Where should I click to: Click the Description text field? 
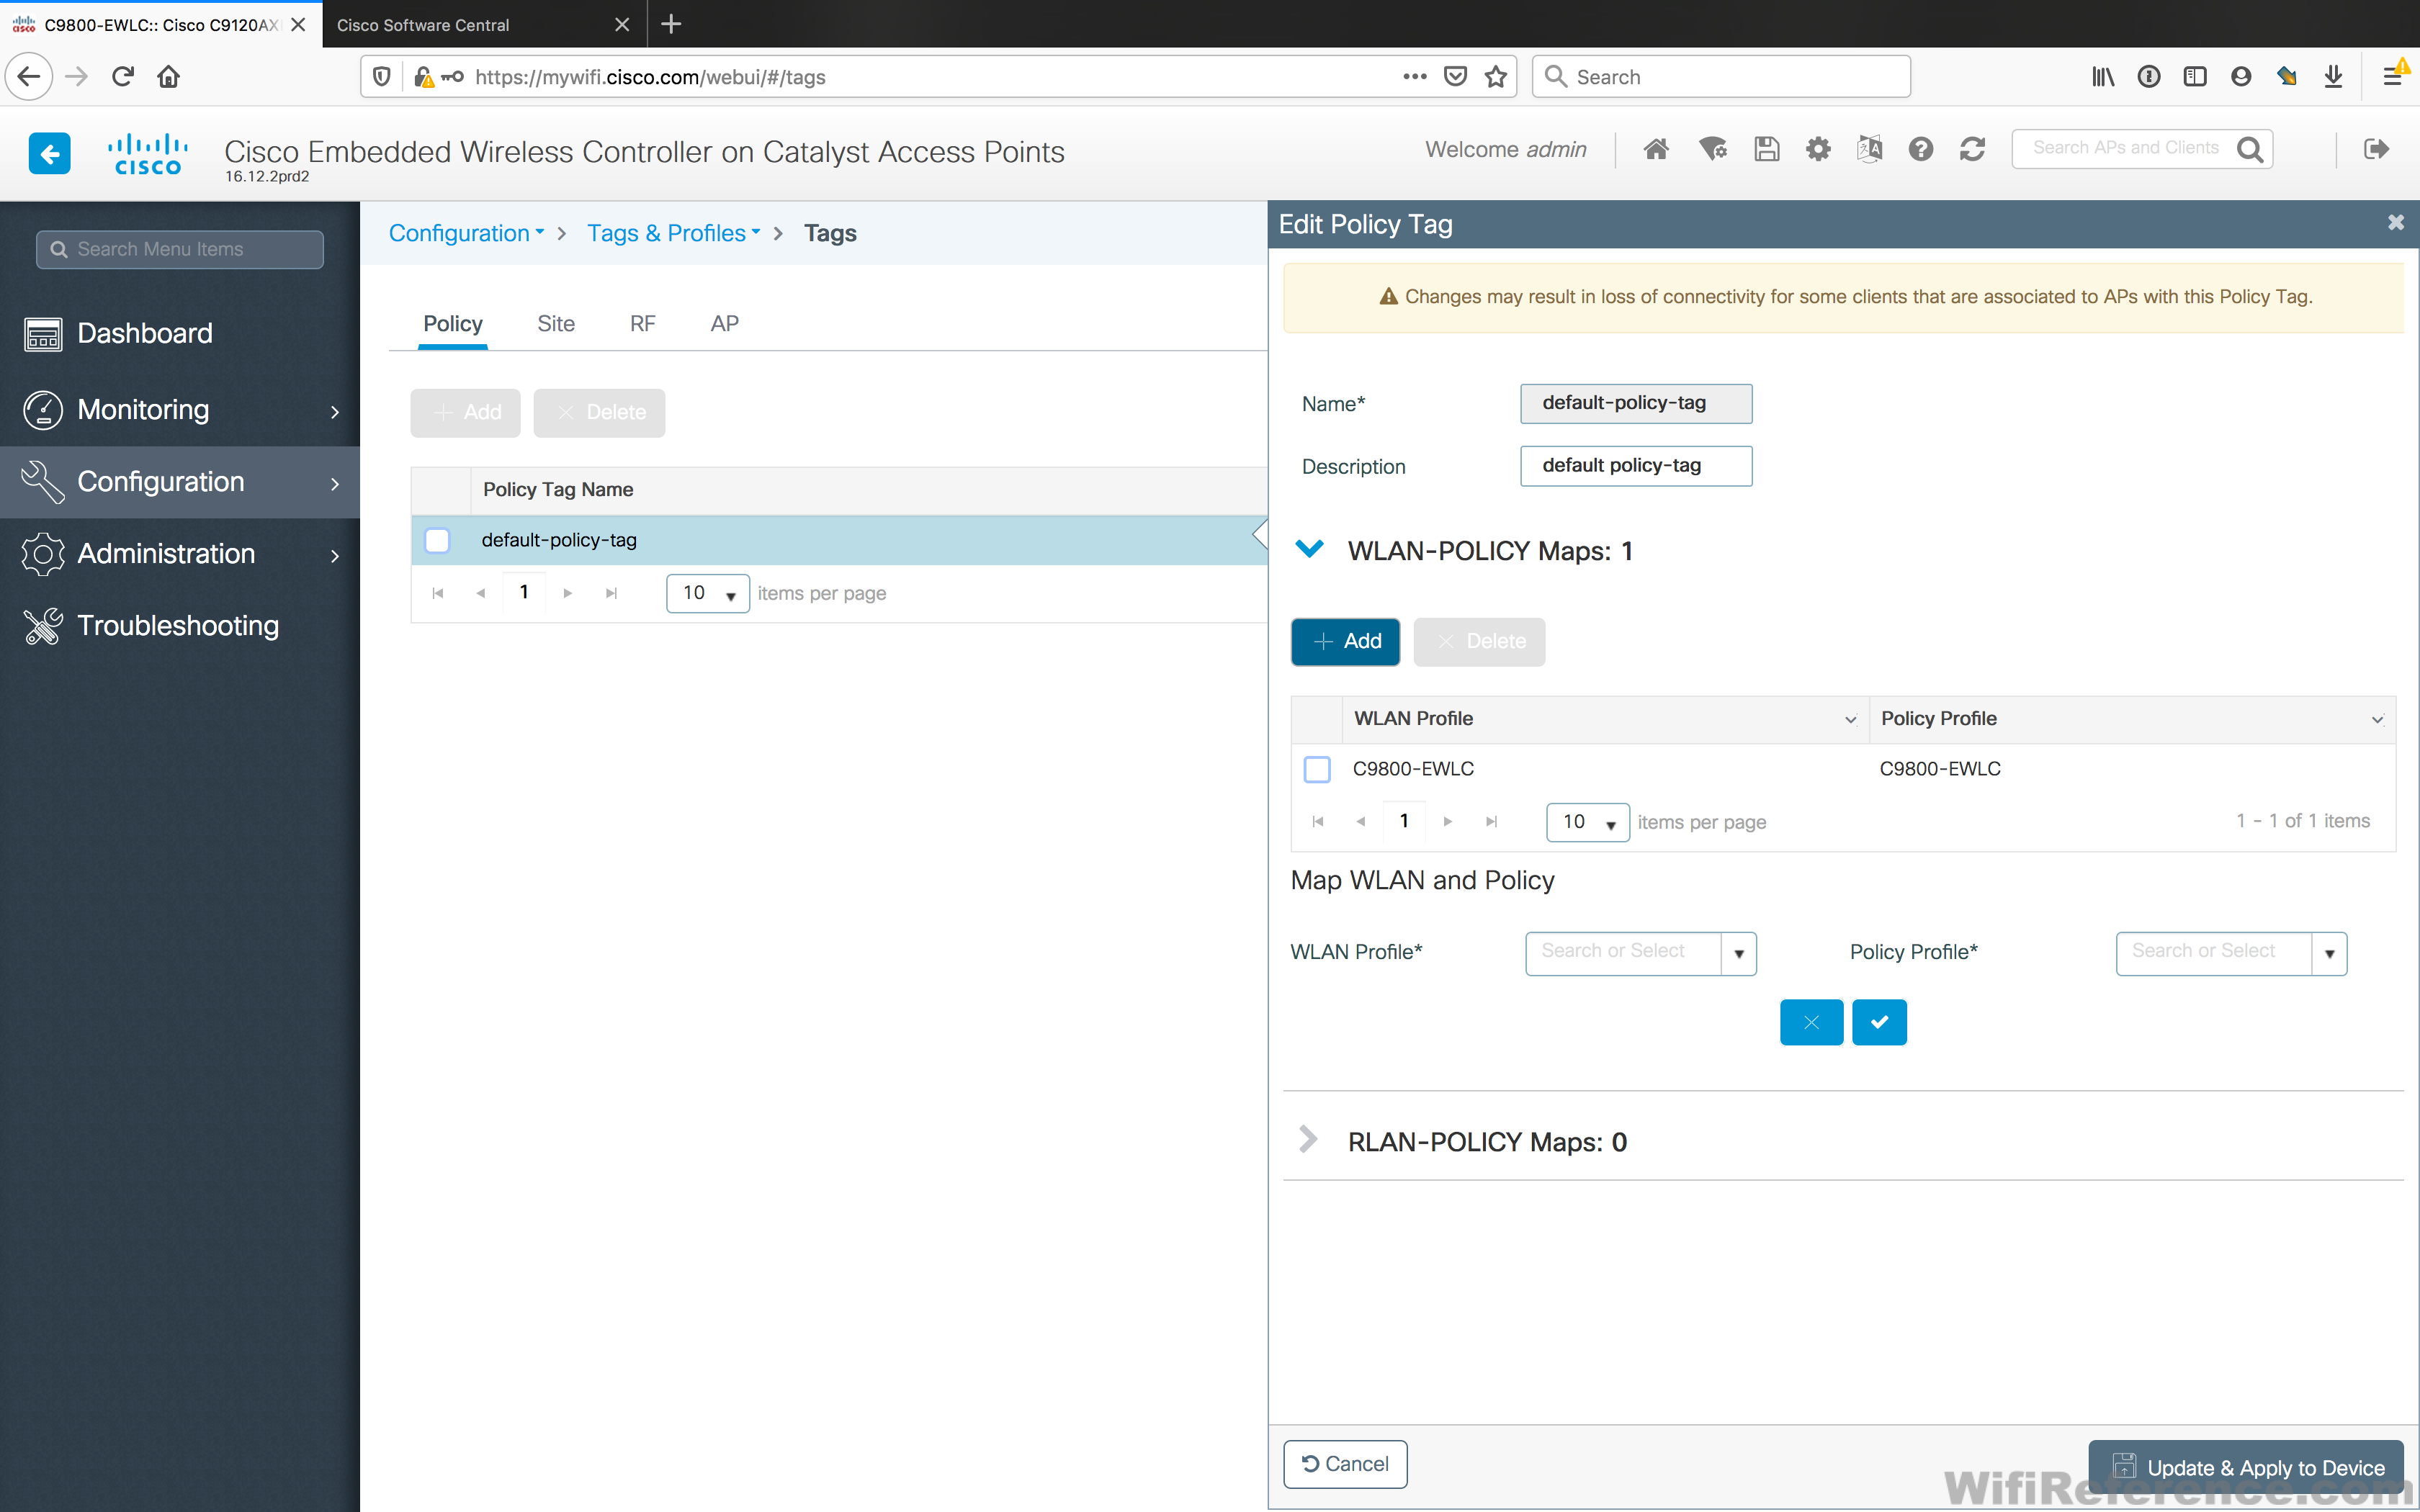pos(1636,466)
